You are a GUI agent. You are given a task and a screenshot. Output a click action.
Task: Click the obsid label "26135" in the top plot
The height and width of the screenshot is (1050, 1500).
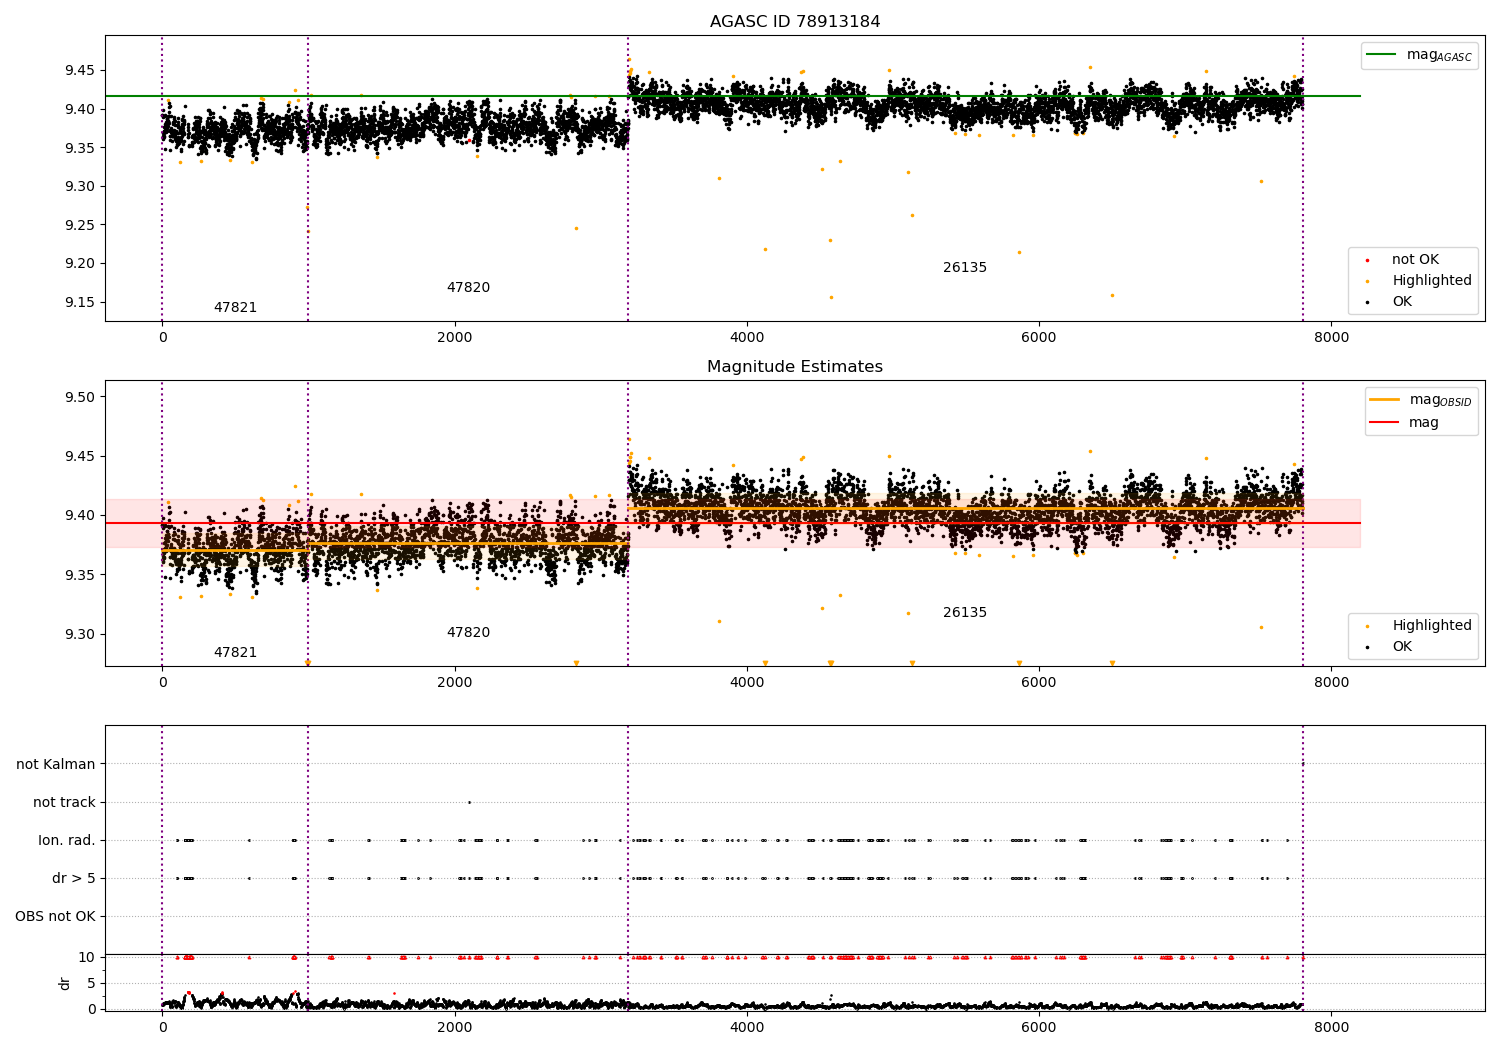[x=965, y=268]
